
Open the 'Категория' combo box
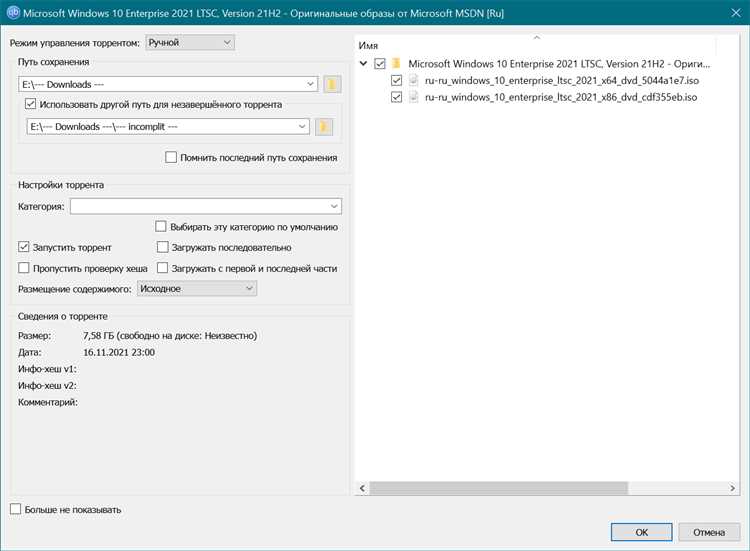pyautogui.click(x=206, y=206)
